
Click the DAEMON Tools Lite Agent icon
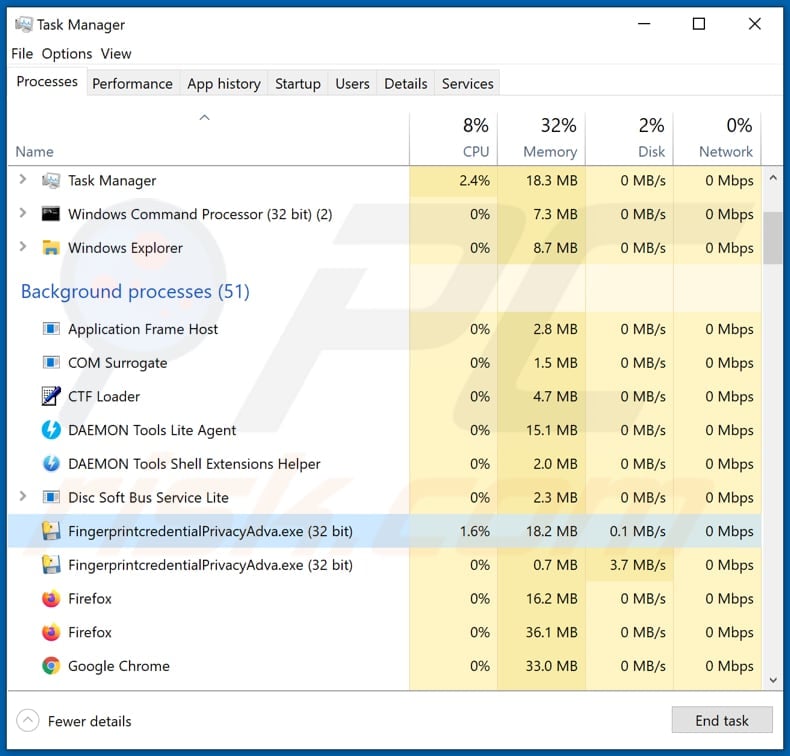[51, 430]
